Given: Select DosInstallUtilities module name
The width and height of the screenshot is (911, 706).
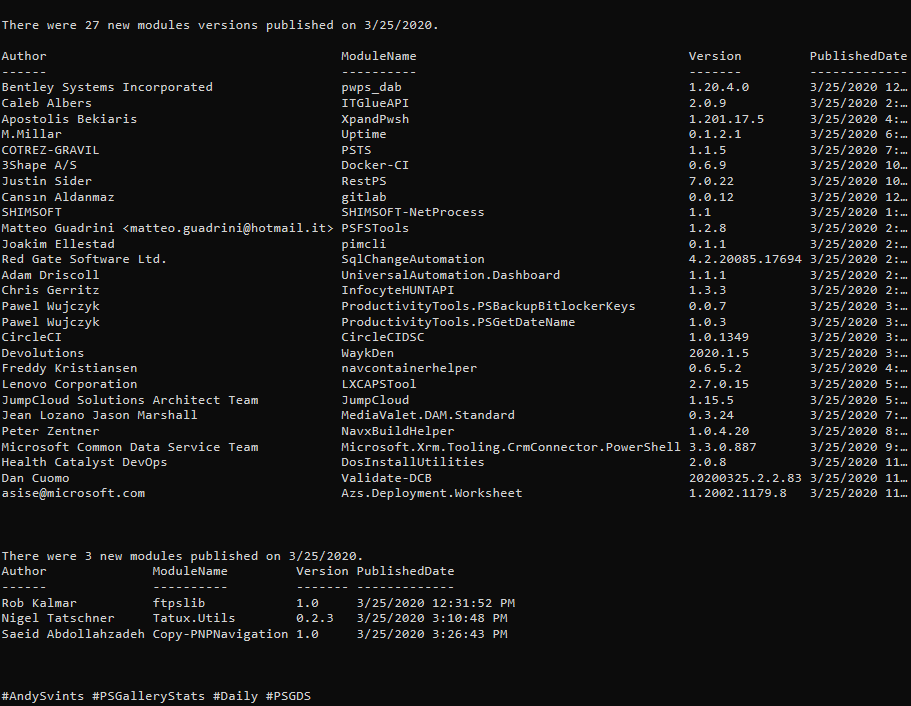Looking at the screenshot, I should [x=413, y=462].
